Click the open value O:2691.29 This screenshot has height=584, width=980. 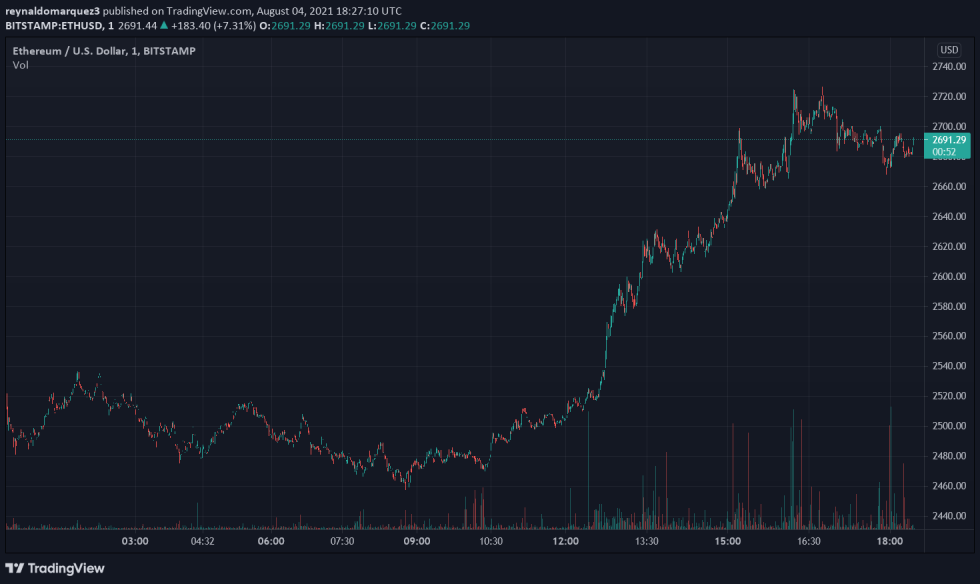285,26
